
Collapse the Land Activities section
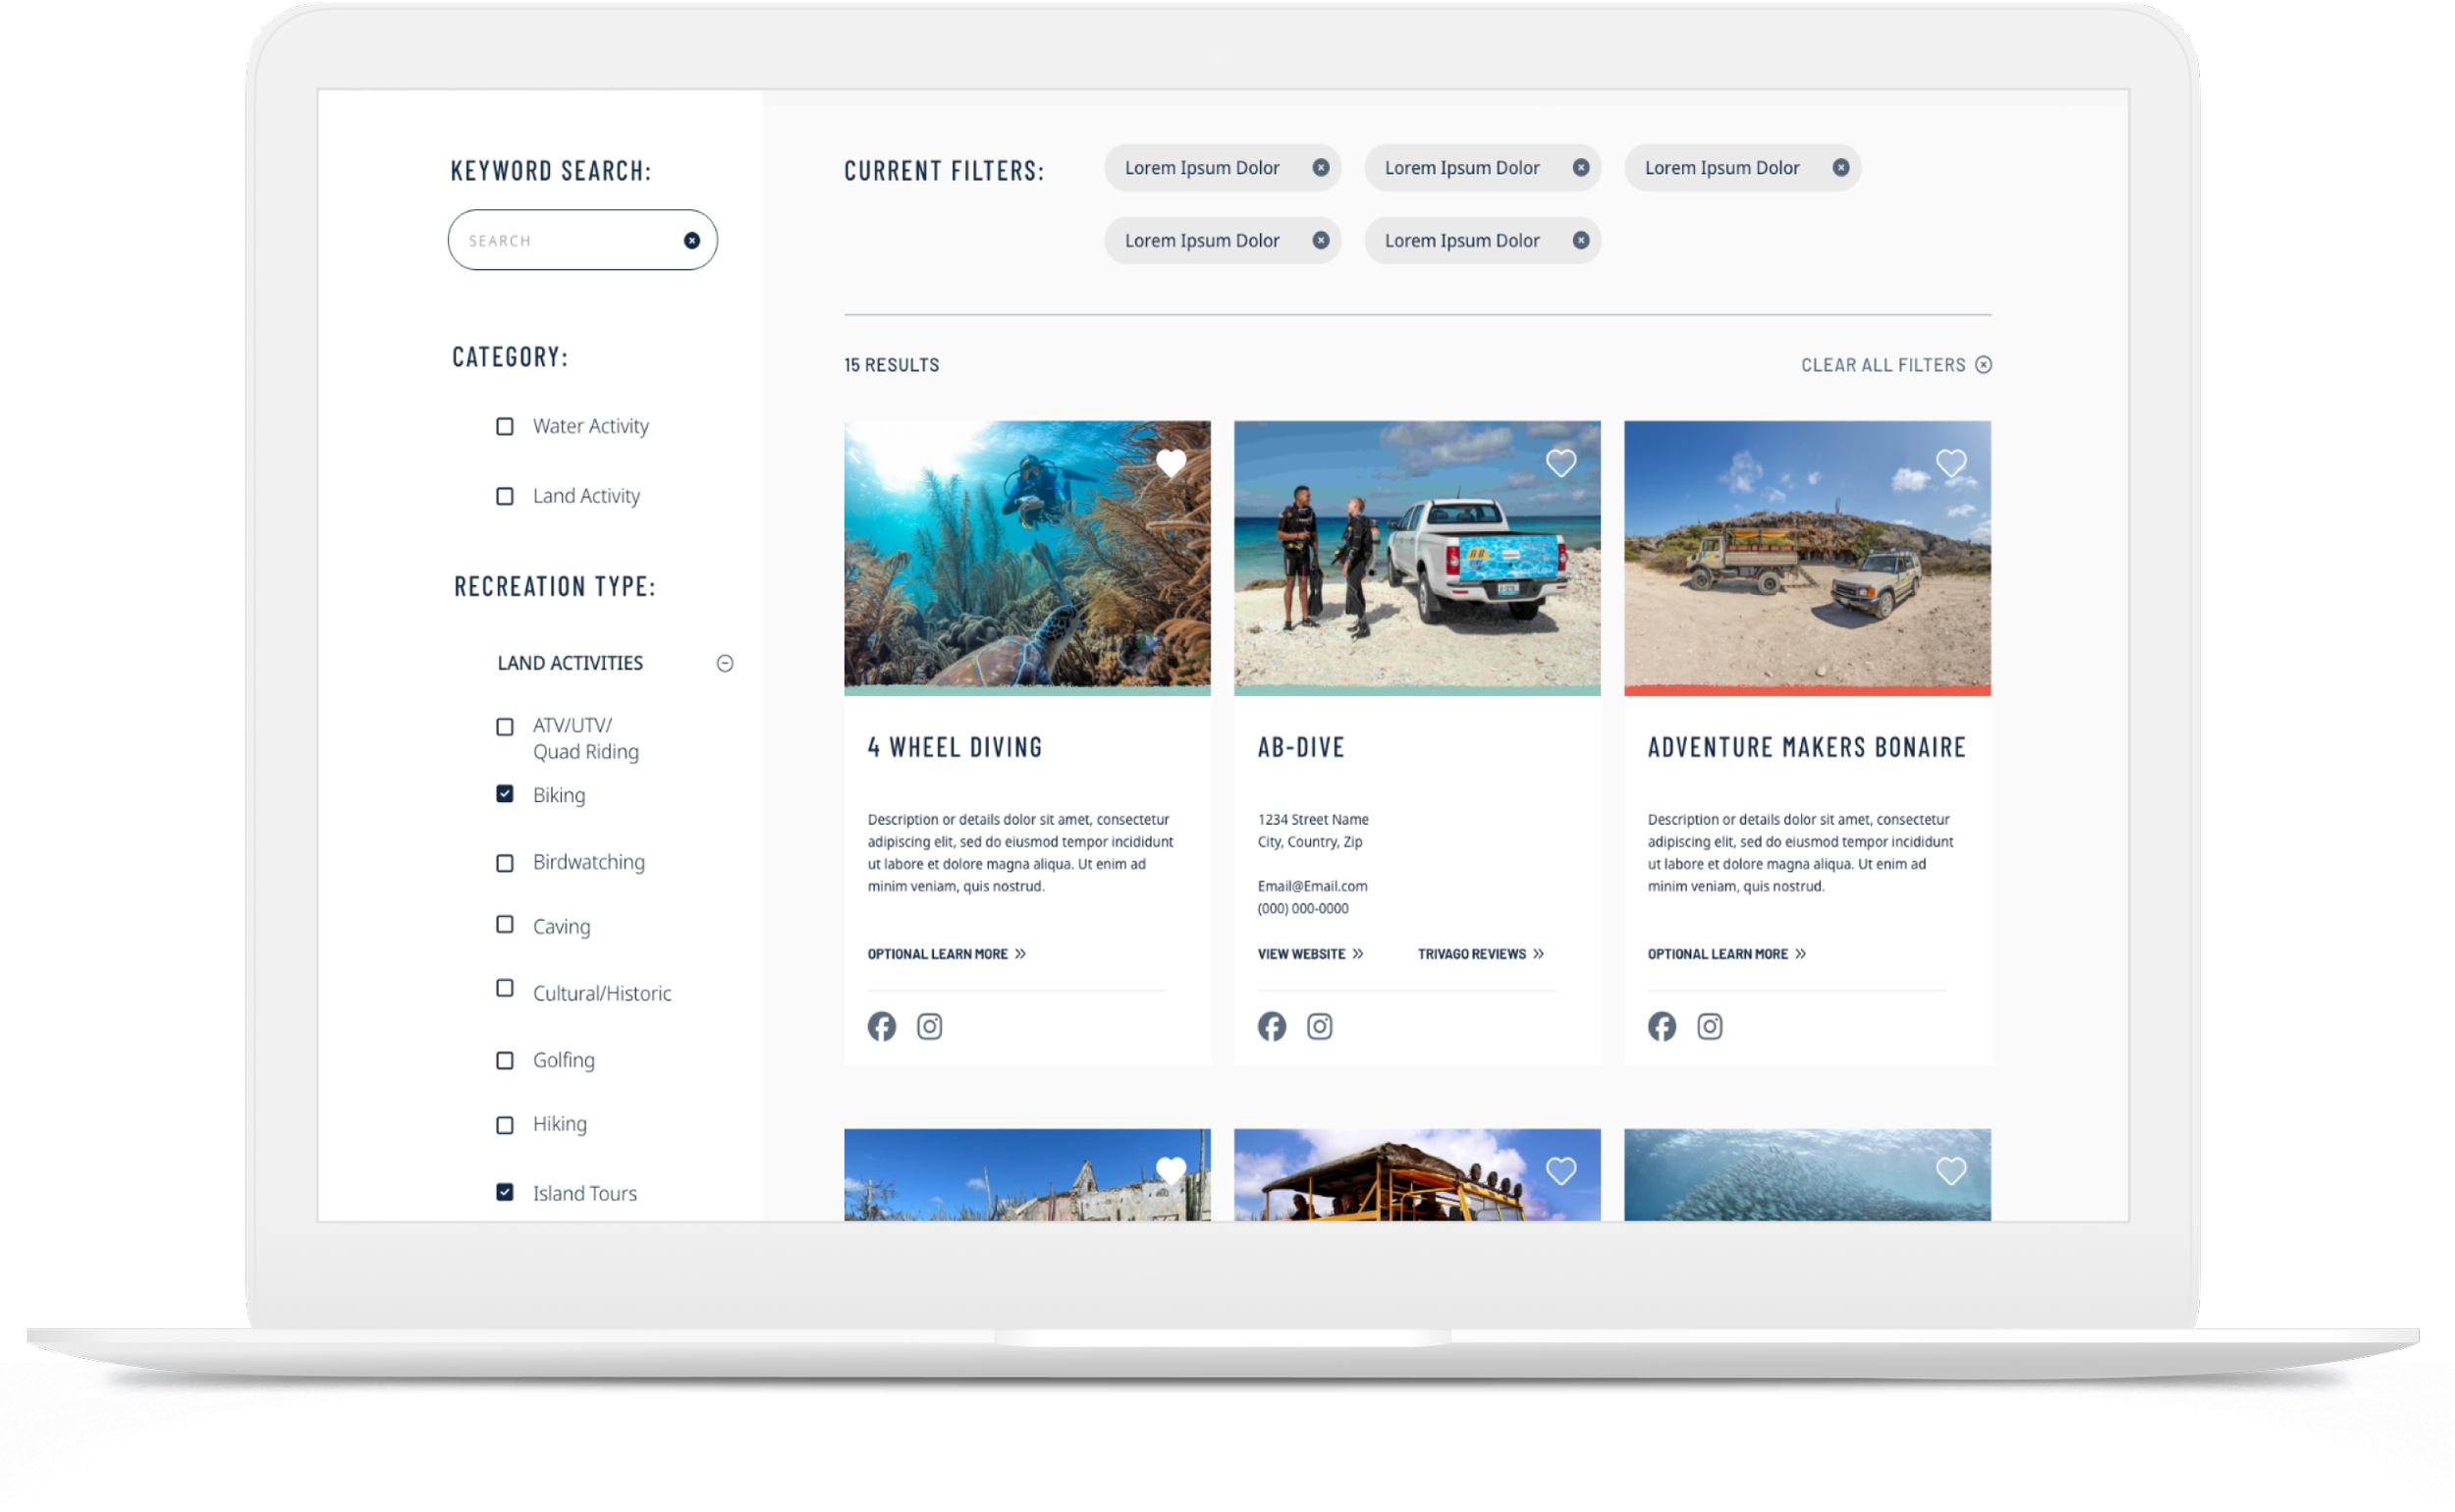[725, 663]
